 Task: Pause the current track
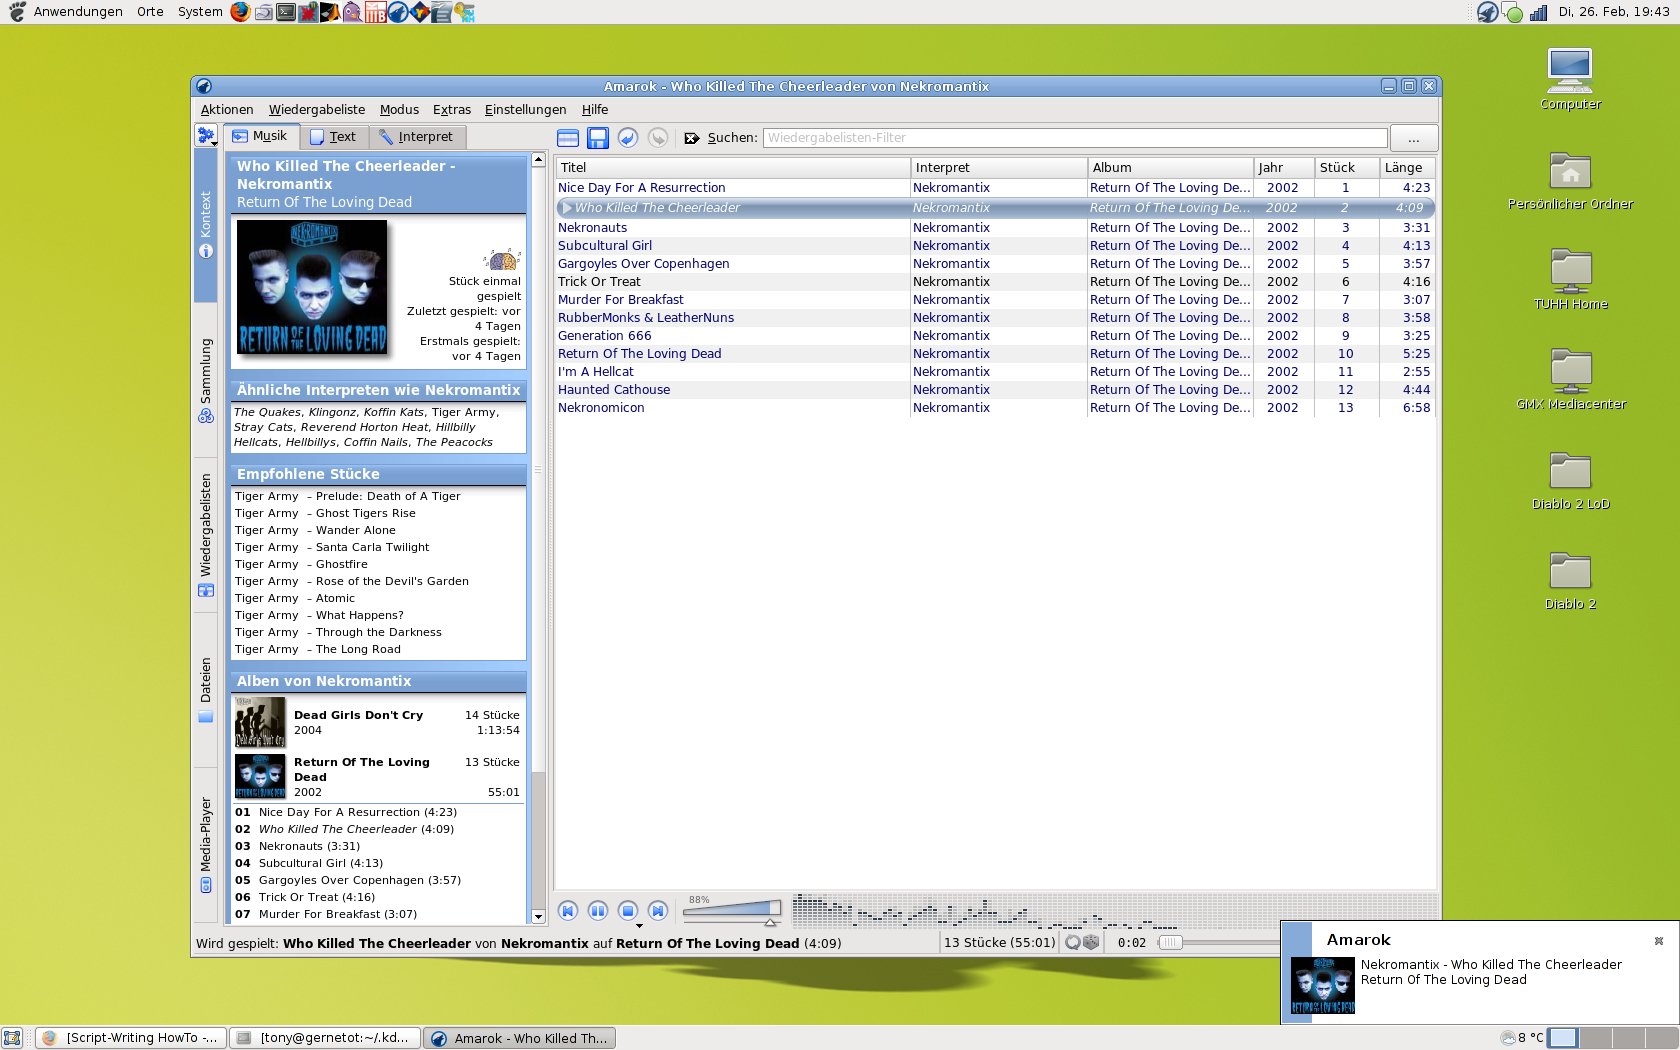click(598, 911)
